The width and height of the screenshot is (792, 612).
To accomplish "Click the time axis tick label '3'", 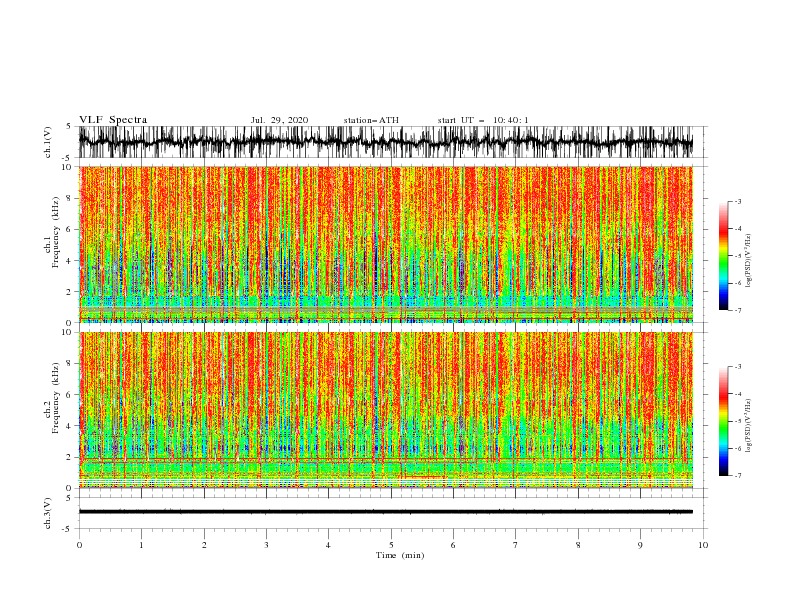I will click(266, 545).
